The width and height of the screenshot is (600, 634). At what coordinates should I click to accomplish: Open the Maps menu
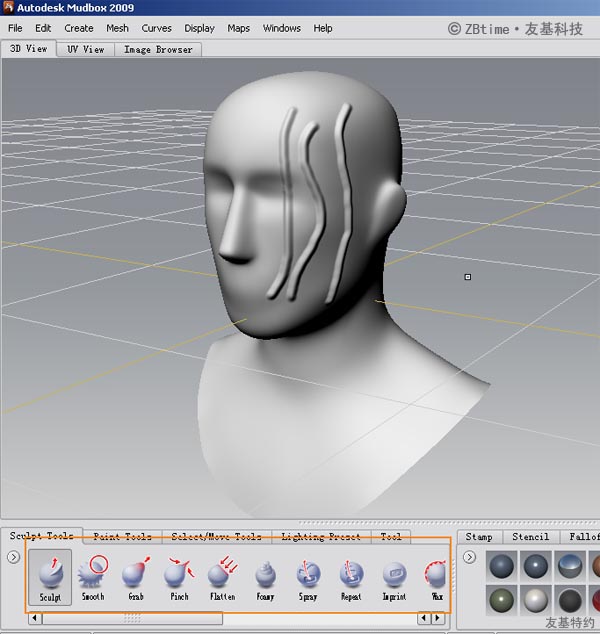pos(239,28)
